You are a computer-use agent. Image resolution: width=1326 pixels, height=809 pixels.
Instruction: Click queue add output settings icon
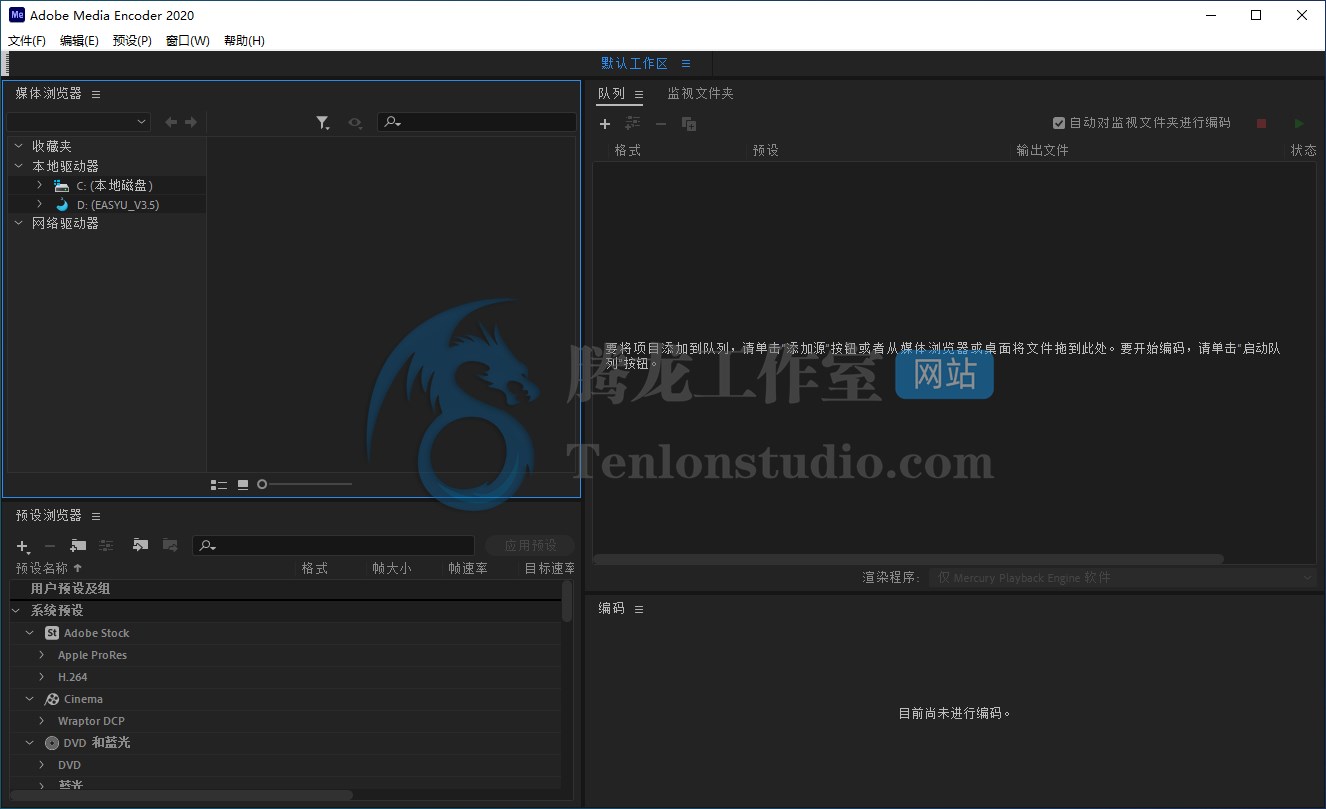pyautogui.click(x=632, y=124)
